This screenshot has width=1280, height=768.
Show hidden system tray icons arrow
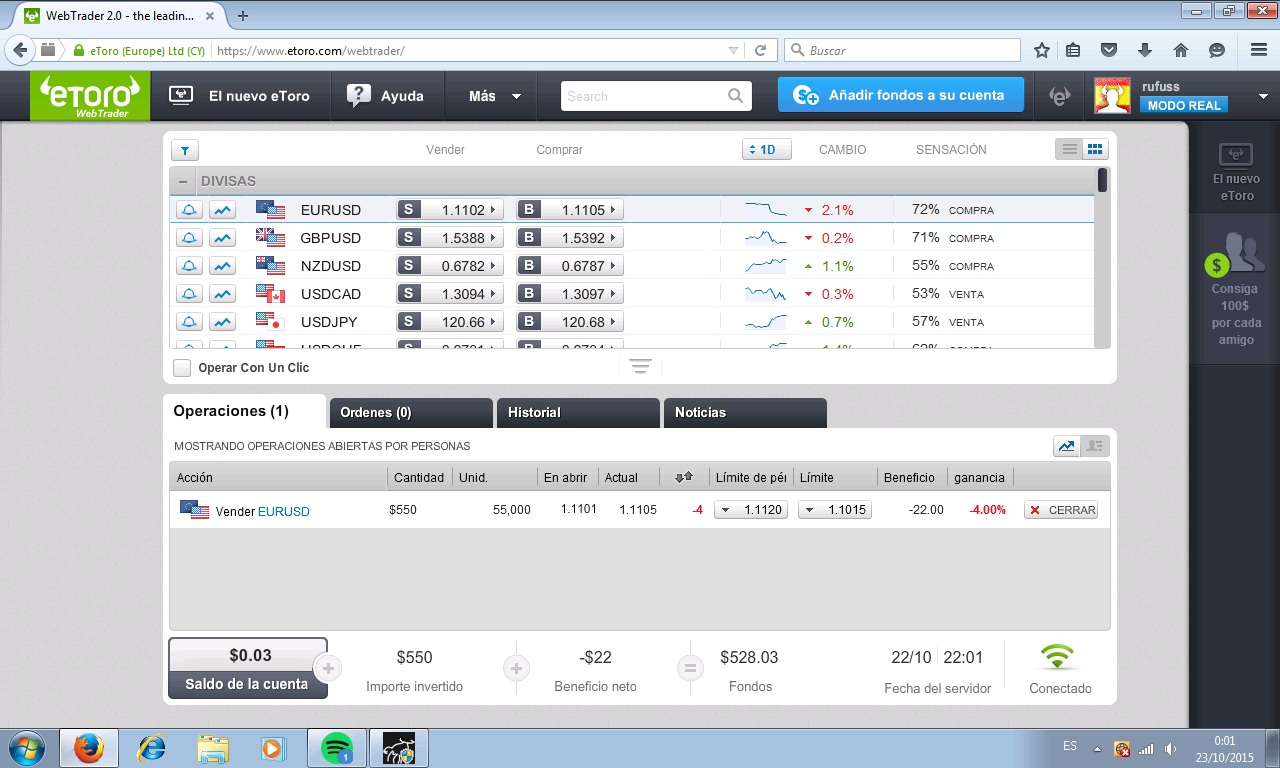1098,748
